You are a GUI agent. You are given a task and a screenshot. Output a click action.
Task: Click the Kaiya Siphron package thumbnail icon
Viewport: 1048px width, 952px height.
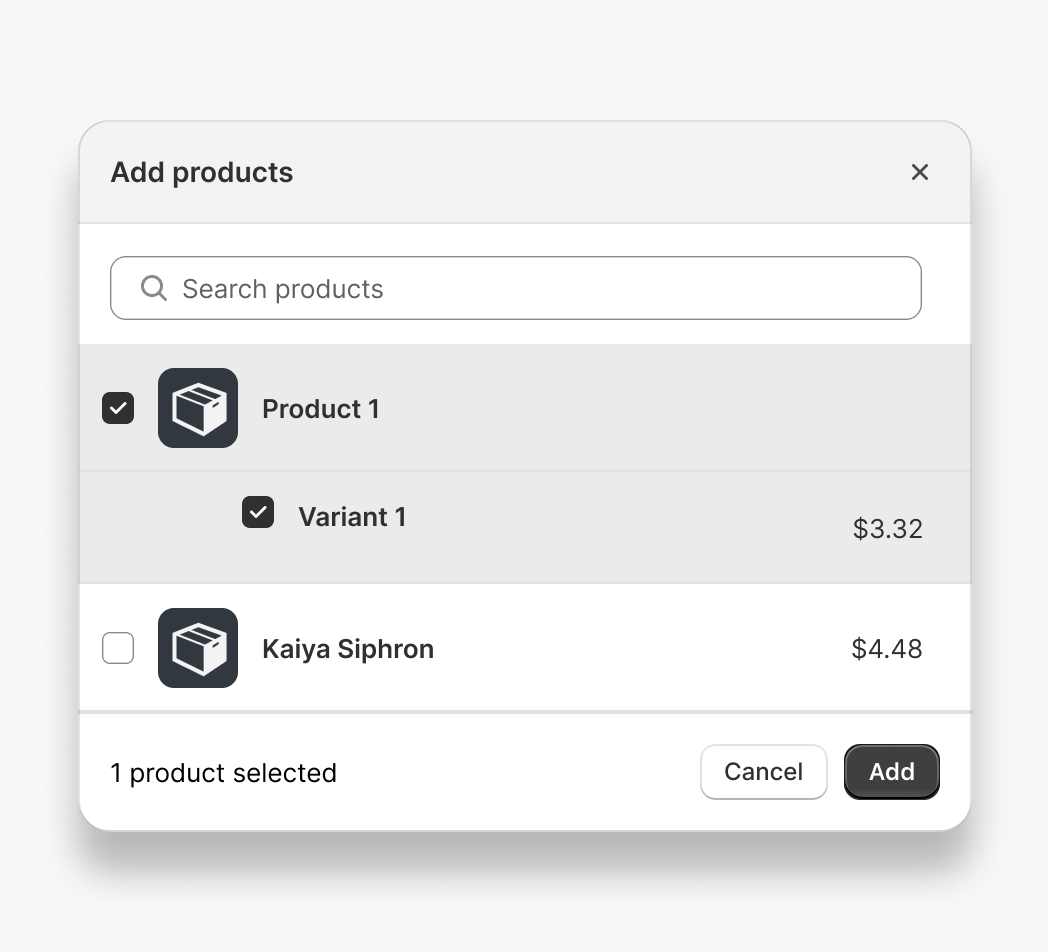[x=197, y=648]
